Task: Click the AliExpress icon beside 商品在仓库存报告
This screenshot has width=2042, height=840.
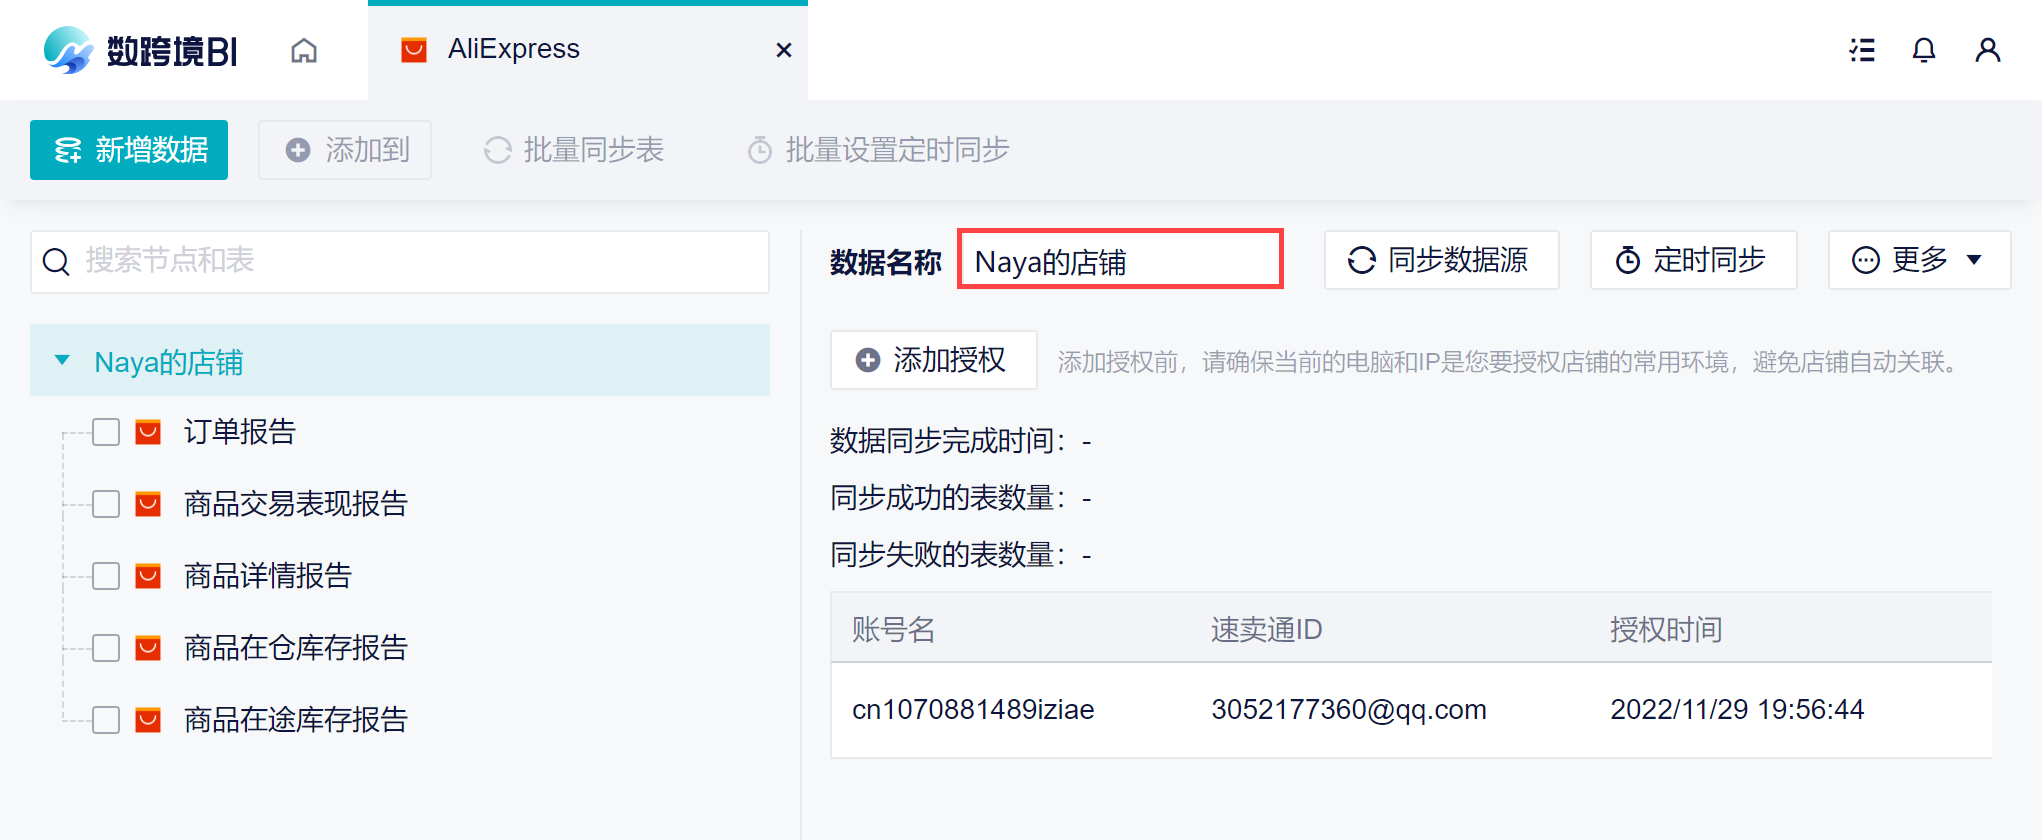Action: (148, 648)
